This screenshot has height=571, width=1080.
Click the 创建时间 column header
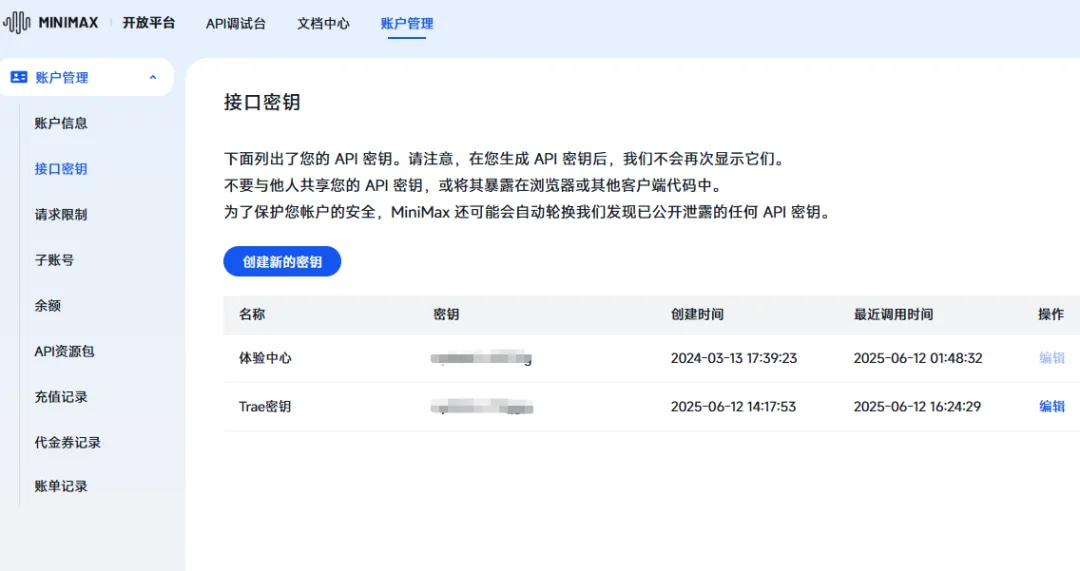pos(697,315)
